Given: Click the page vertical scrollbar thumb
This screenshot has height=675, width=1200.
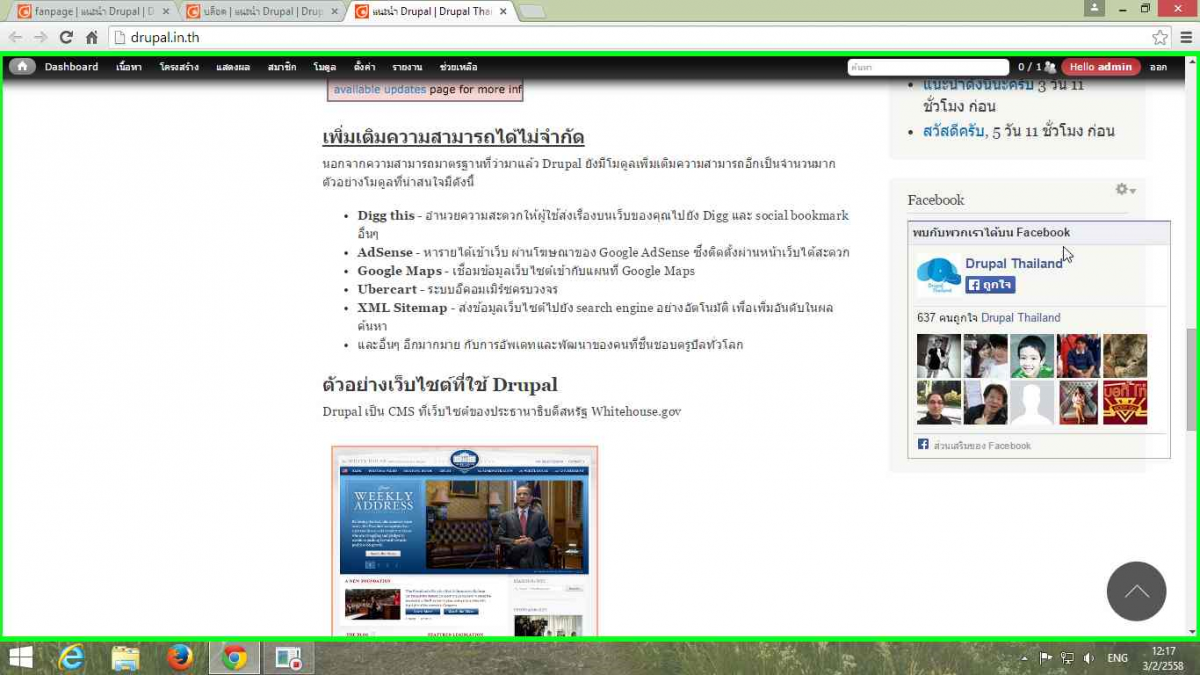Looking at the screenshot, I should point(1191,380).
